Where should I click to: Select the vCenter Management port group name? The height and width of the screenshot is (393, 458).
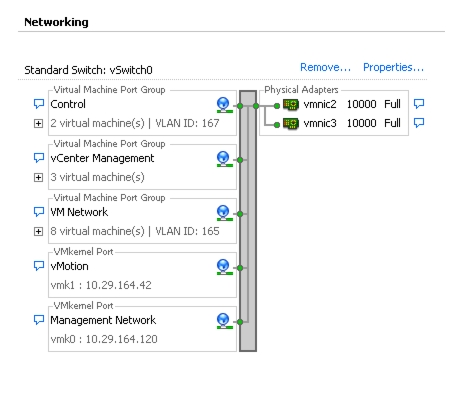[102, 158]
